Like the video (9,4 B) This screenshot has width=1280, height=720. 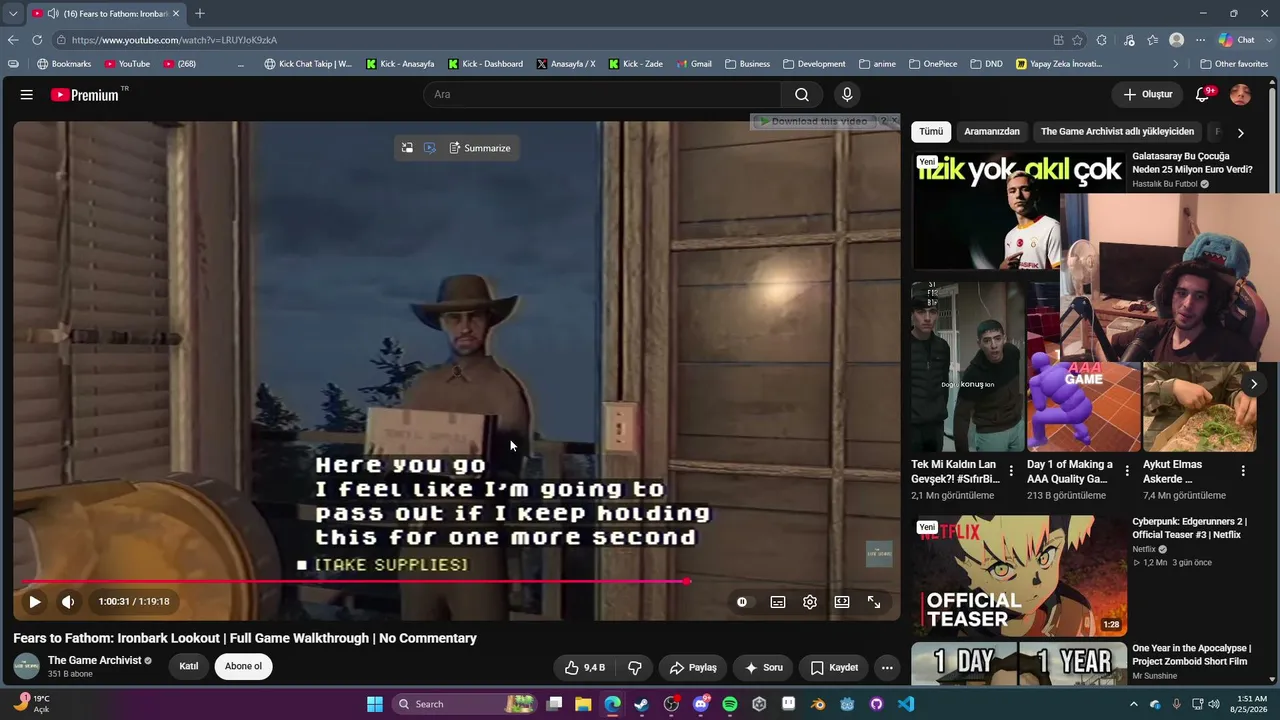coord(585,668)
